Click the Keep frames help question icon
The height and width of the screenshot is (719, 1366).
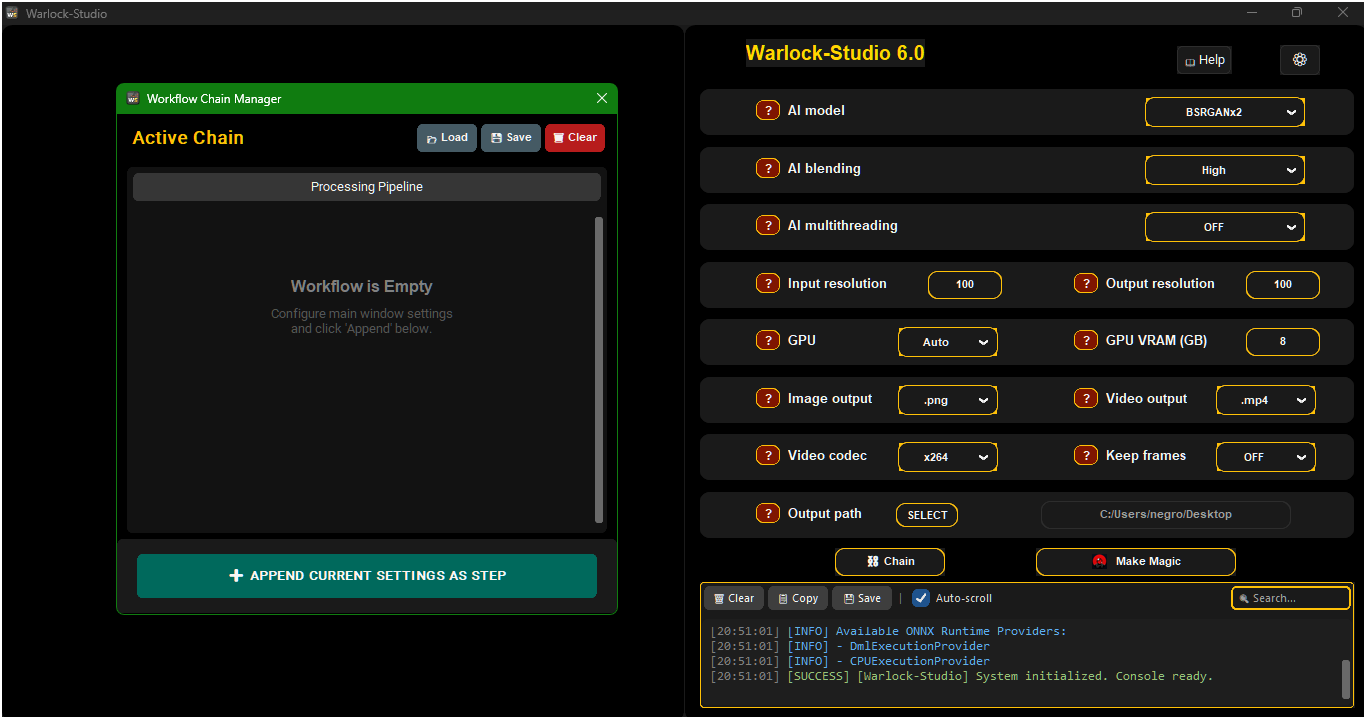click(x=1086, y=456)
